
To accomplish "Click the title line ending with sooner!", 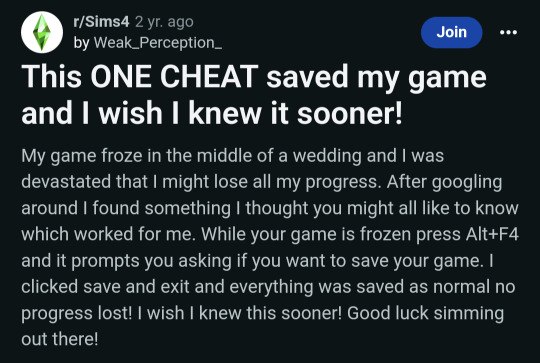I will tap(212, 114).
